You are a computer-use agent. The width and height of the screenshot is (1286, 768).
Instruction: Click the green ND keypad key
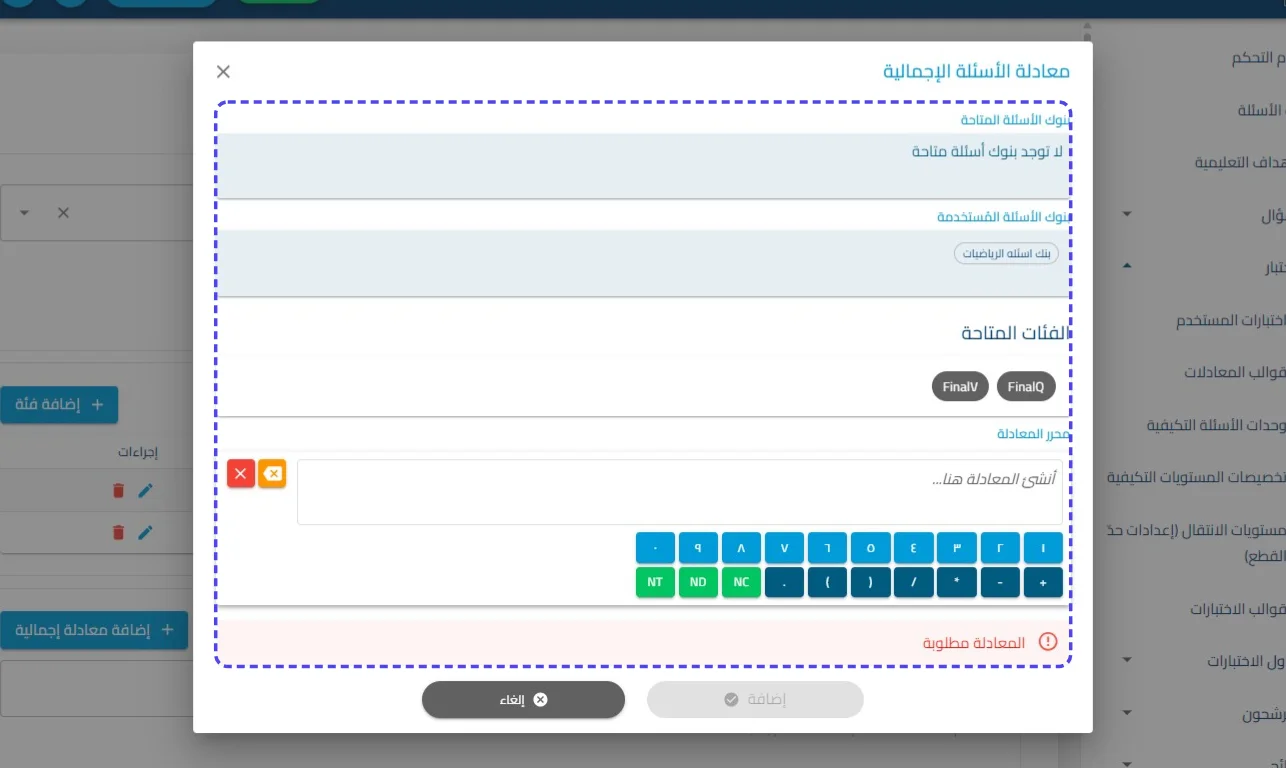point(698,582)
